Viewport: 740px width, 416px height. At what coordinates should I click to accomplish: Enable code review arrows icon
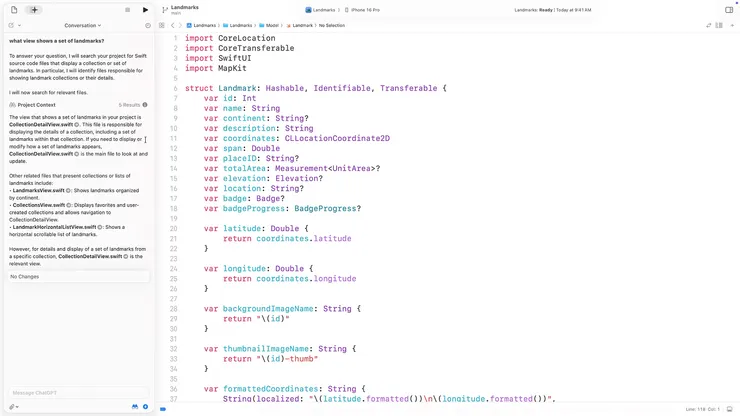(x=708, y=25)
